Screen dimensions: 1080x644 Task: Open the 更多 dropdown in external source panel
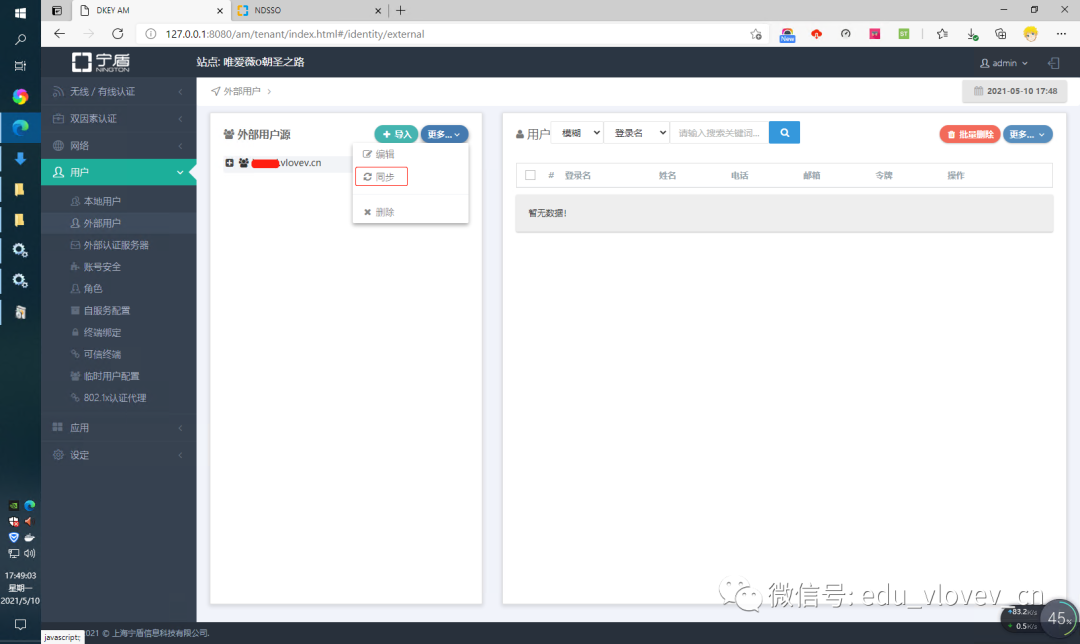pos(444,134)
